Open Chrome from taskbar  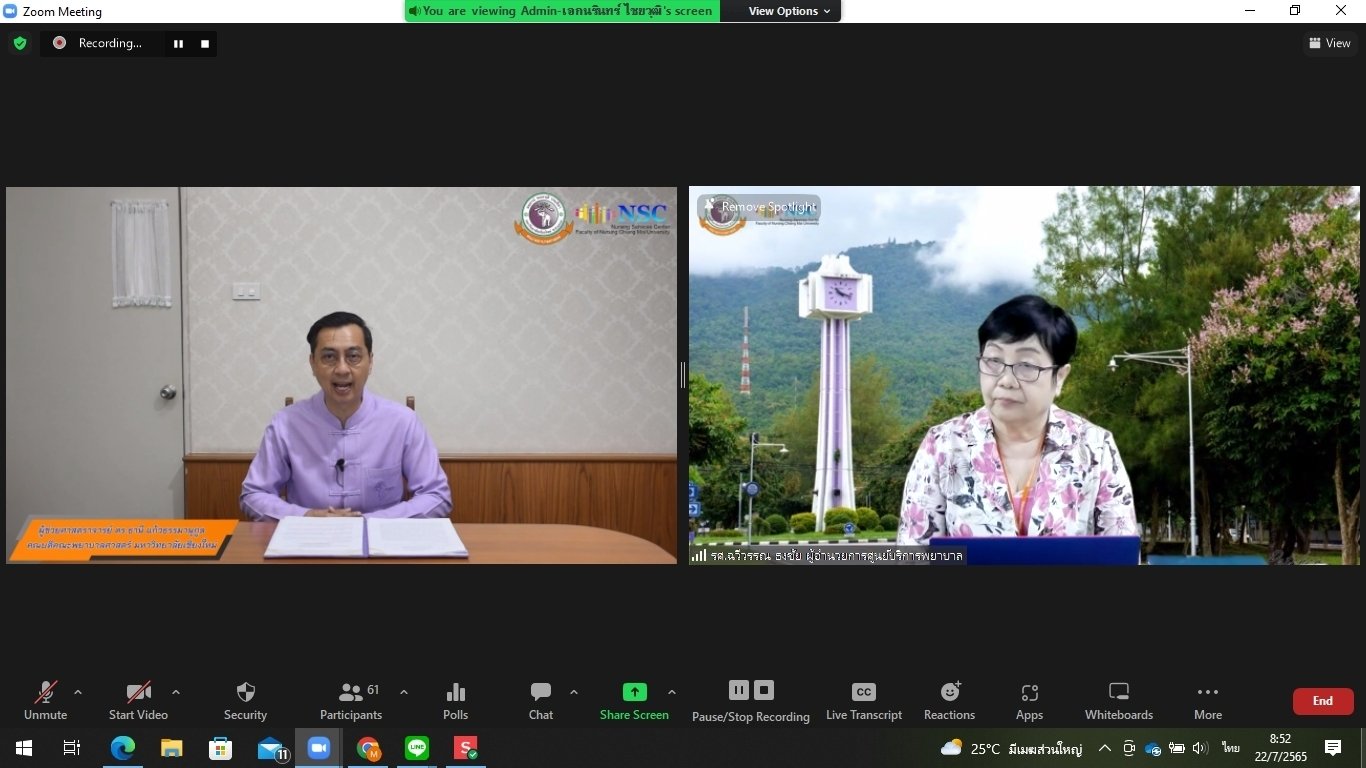[368, 748]
